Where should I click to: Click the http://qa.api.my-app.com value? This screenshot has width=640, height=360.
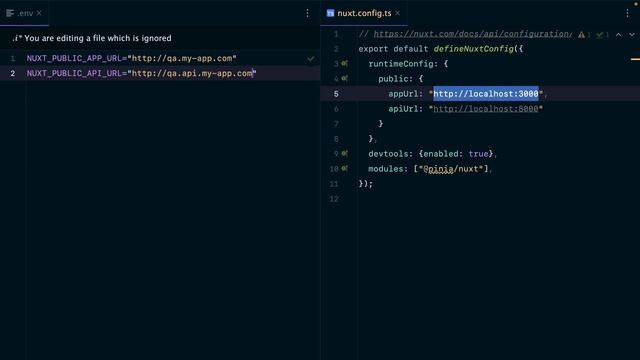click(192, 73)
